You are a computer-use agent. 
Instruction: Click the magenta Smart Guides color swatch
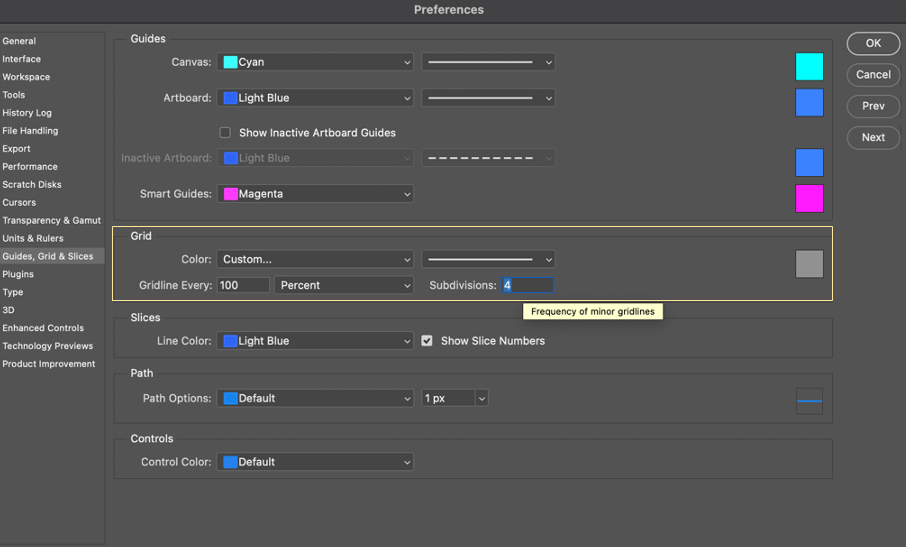coord(809,198)
